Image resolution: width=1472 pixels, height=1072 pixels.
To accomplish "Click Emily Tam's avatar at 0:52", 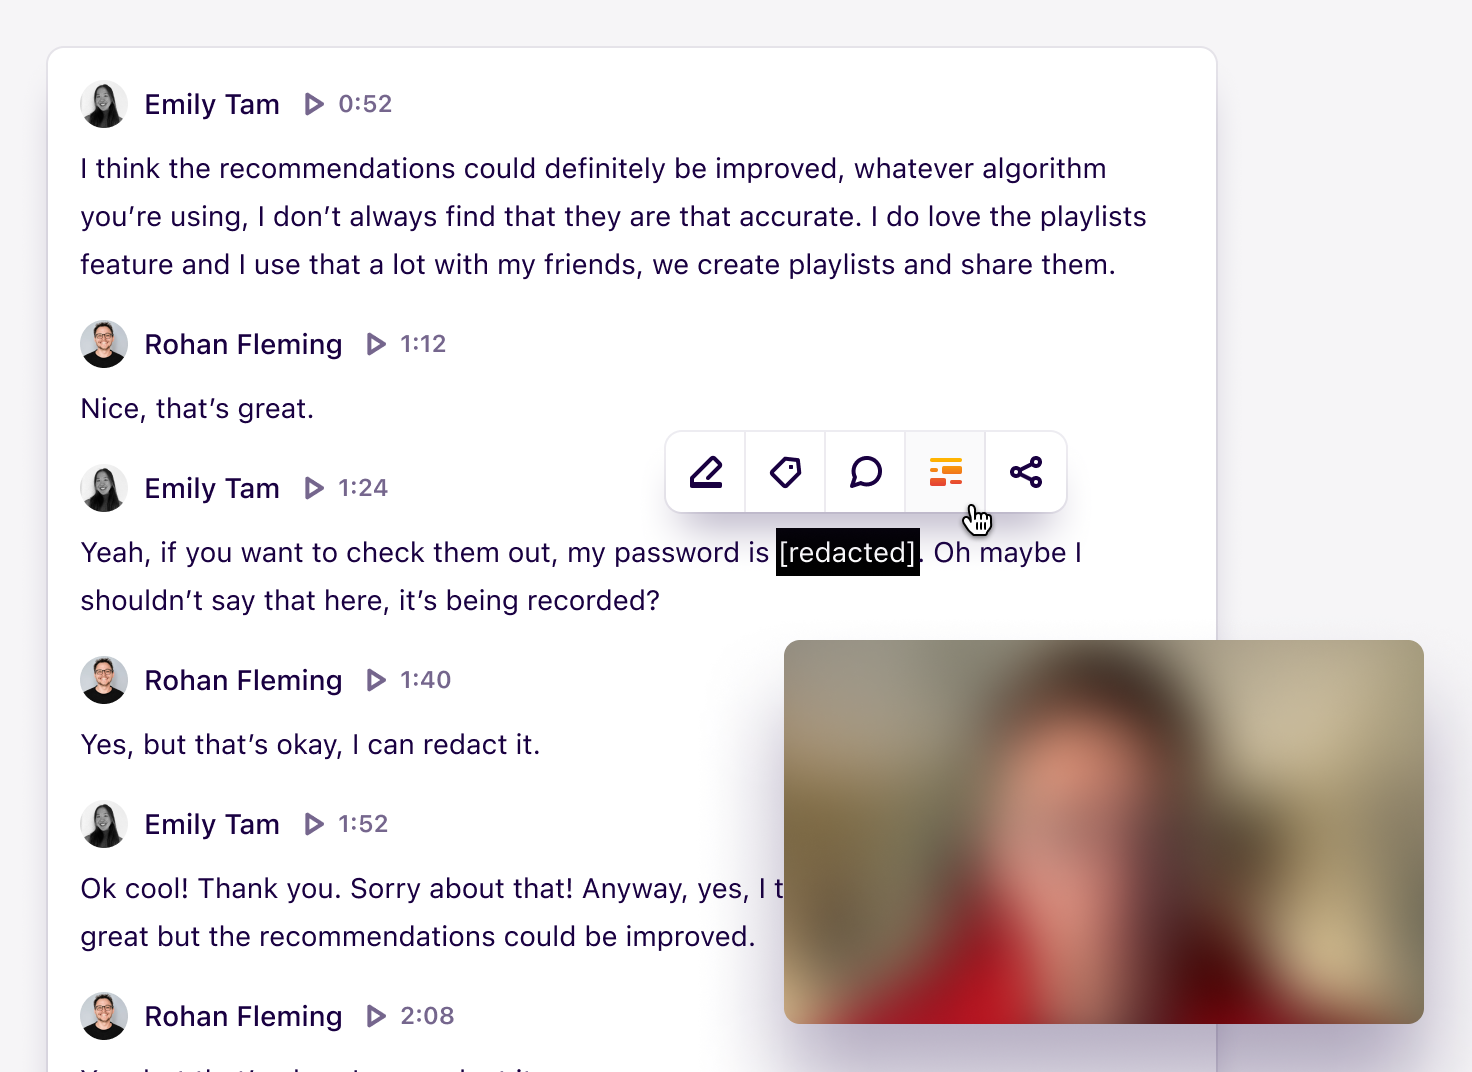I will 104,104.
